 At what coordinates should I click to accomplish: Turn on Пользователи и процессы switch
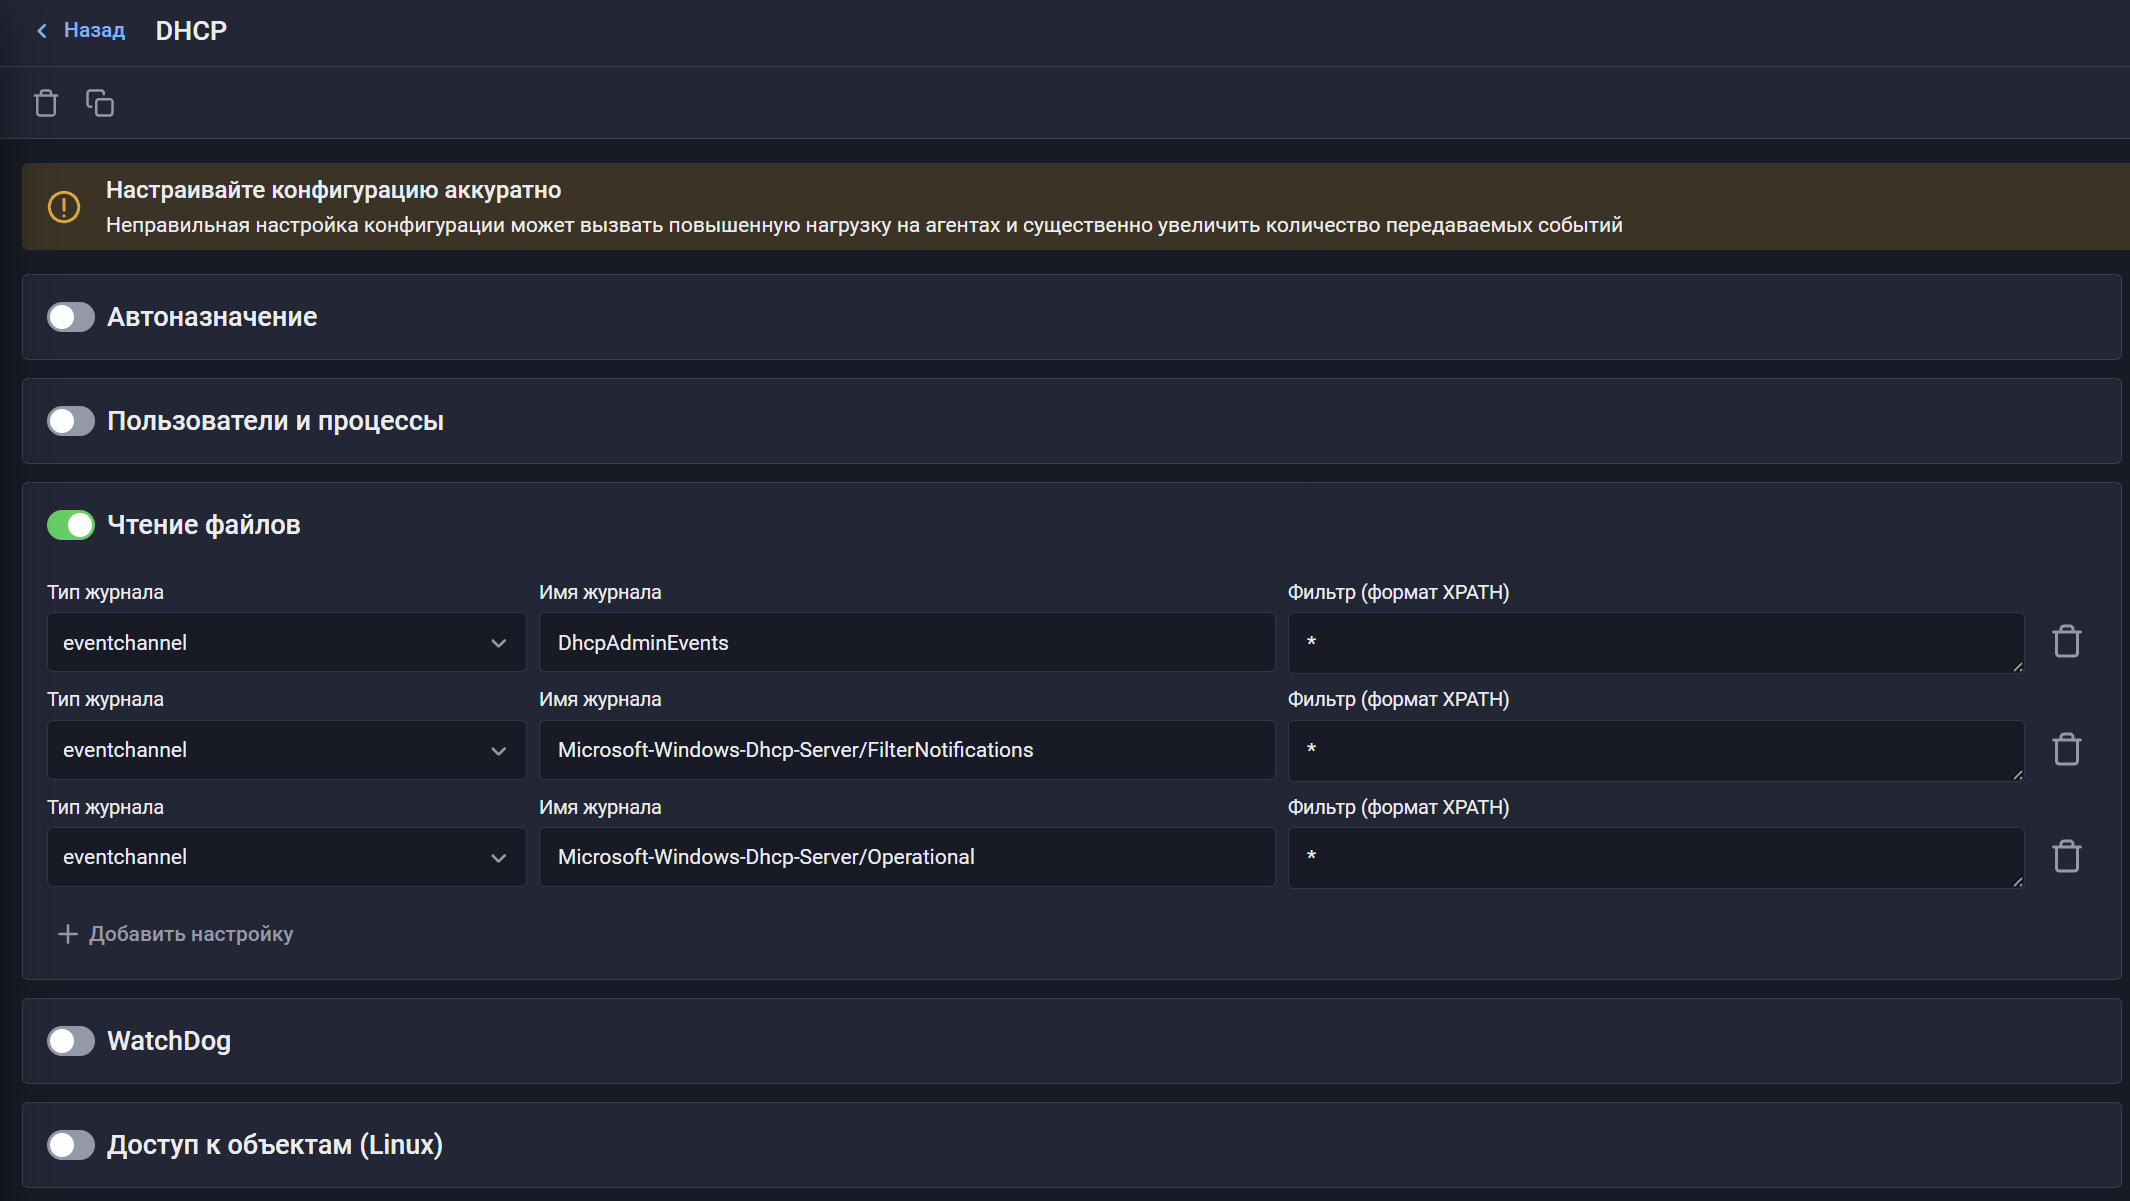coord(71,421)
